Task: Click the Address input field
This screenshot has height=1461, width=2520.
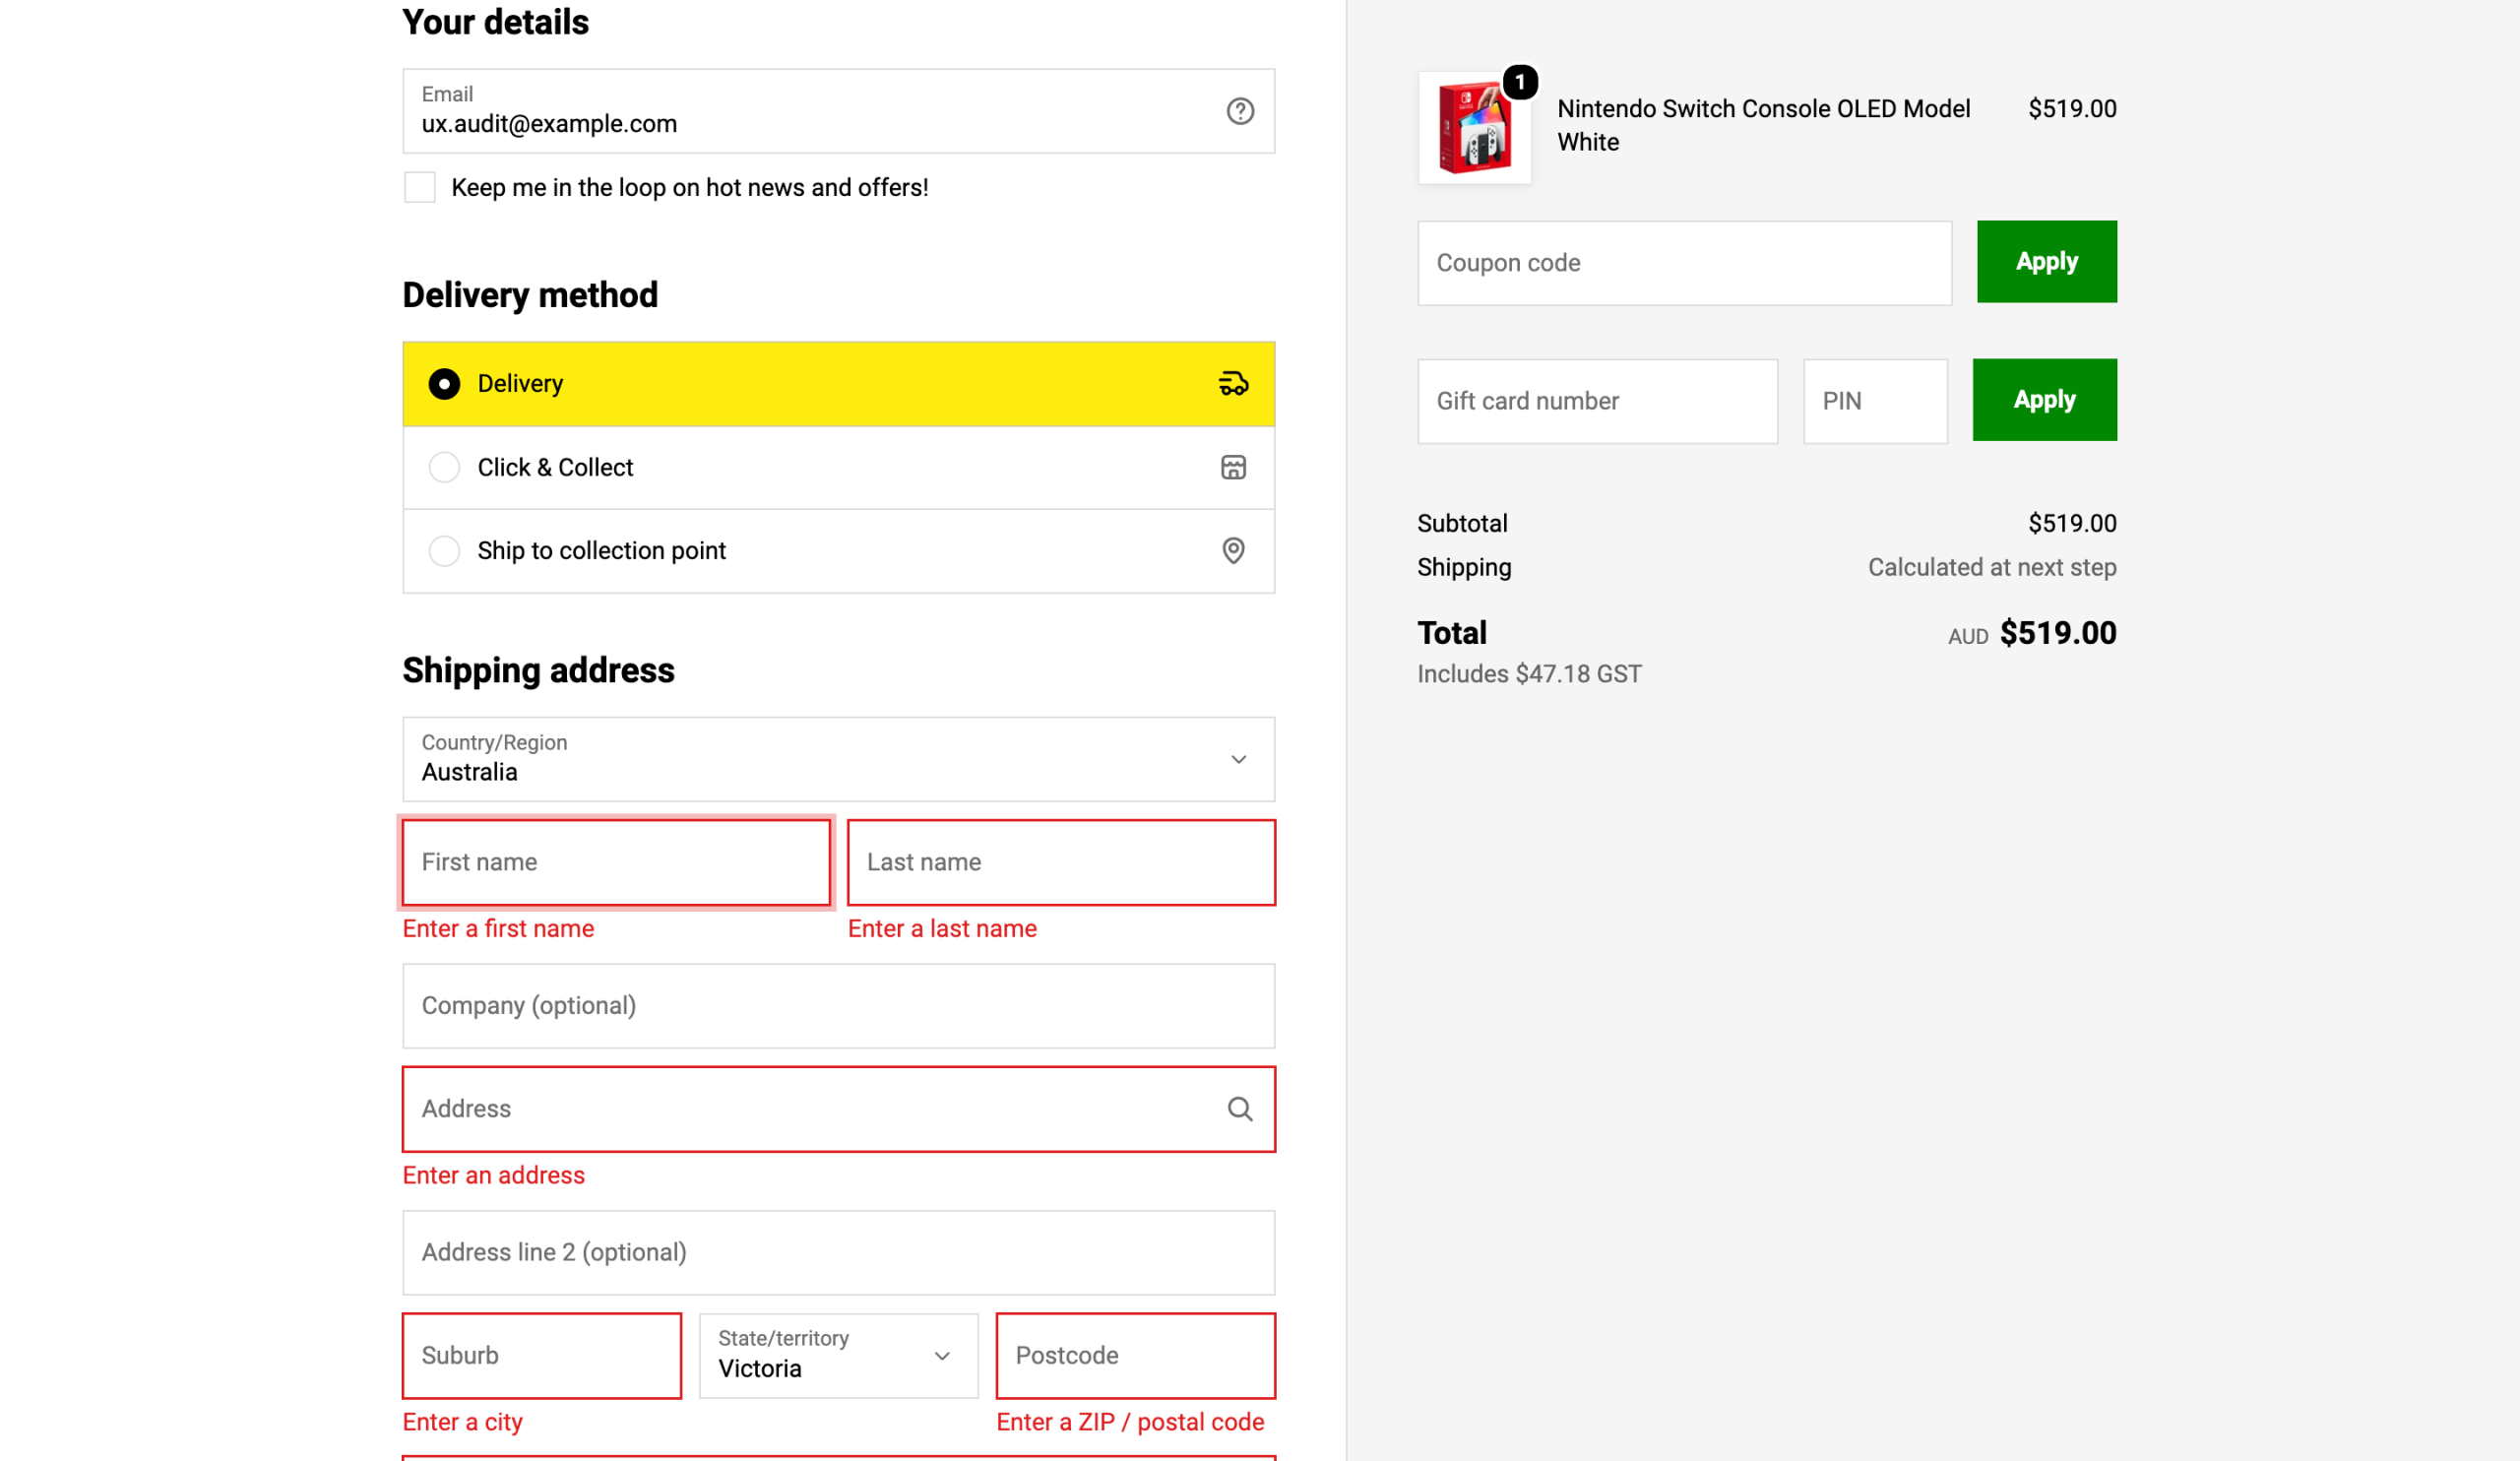Action: [838, 1109]
